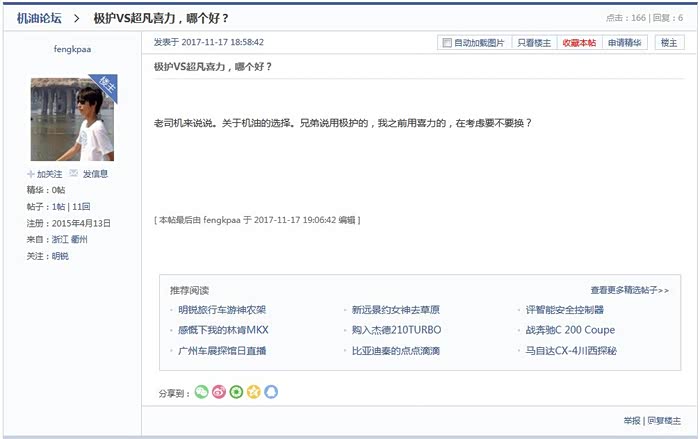Expand 查看更多精选帖子 list
Image resolution: width=700 pixels, height=439 pixels.
(x=629, y=290)
